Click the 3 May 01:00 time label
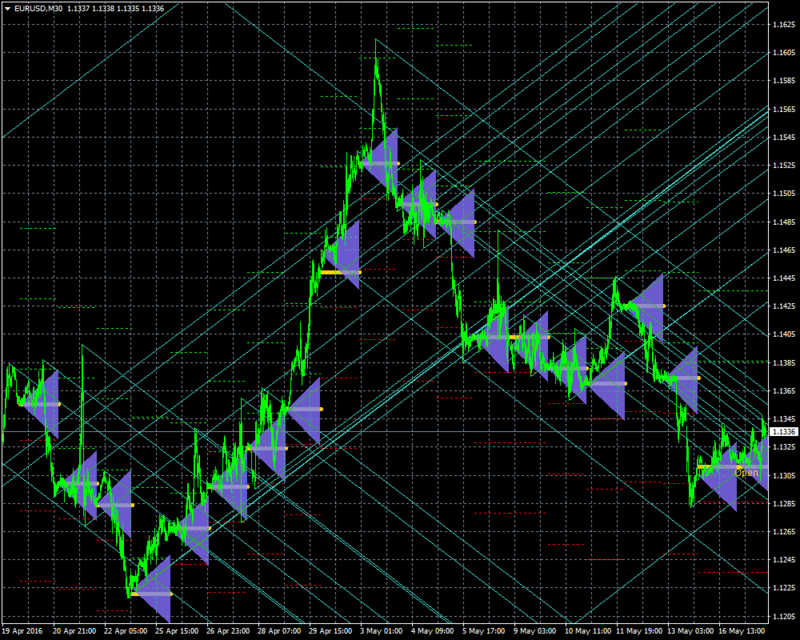800x640 pixels. tap(381, 631)
